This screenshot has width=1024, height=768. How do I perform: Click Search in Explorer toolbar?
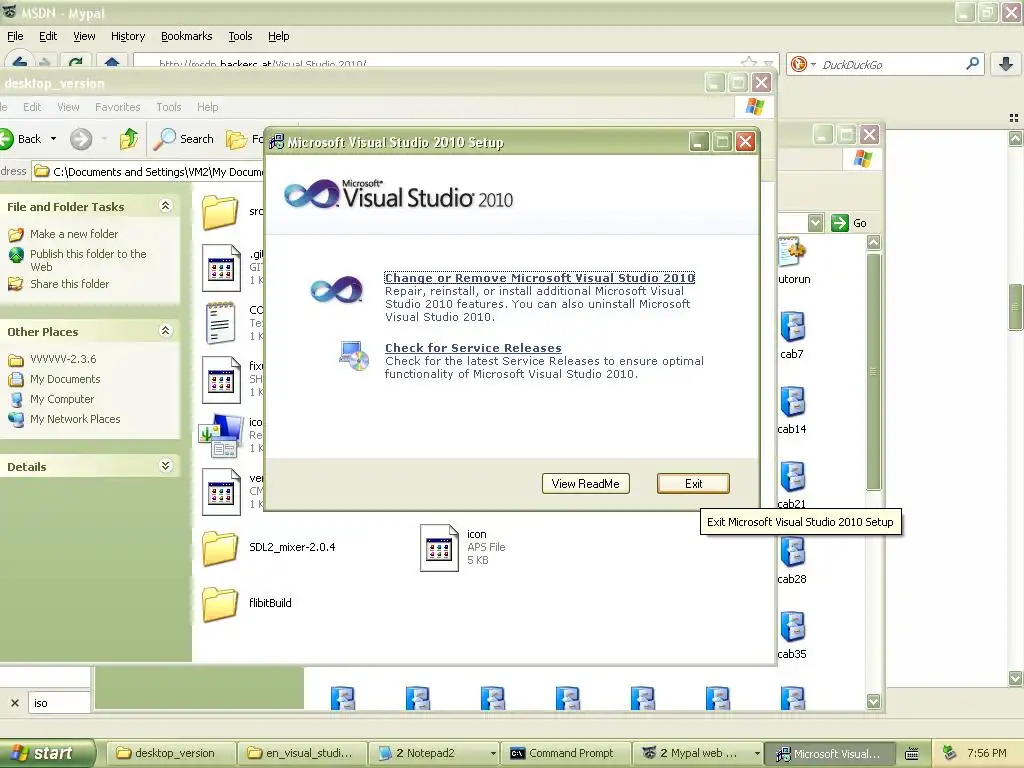coord(184,139)
